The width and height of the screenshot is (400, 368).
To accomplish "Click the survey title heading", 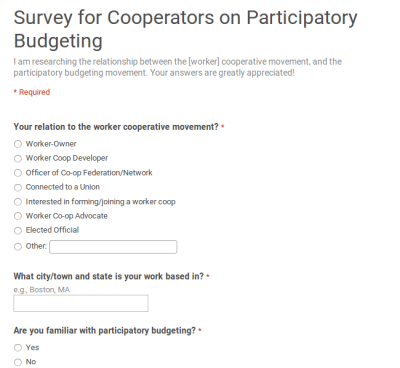I will (185, 29).
